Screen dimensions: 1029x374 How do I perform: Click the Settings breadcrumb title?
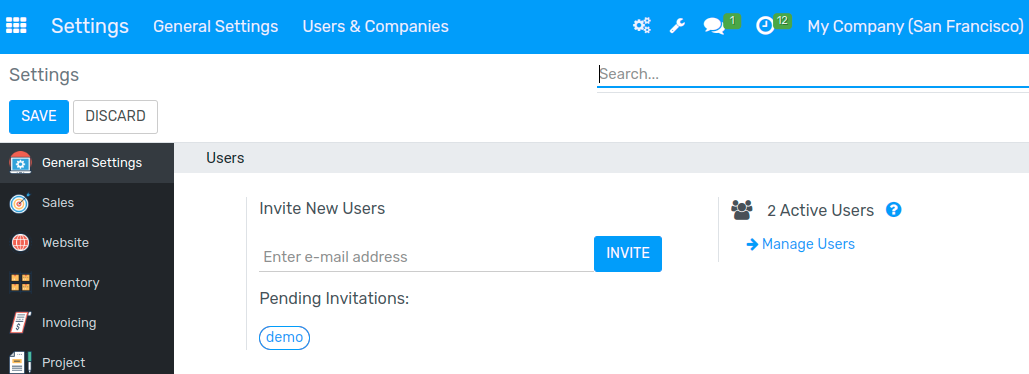(x=44, y=75)
